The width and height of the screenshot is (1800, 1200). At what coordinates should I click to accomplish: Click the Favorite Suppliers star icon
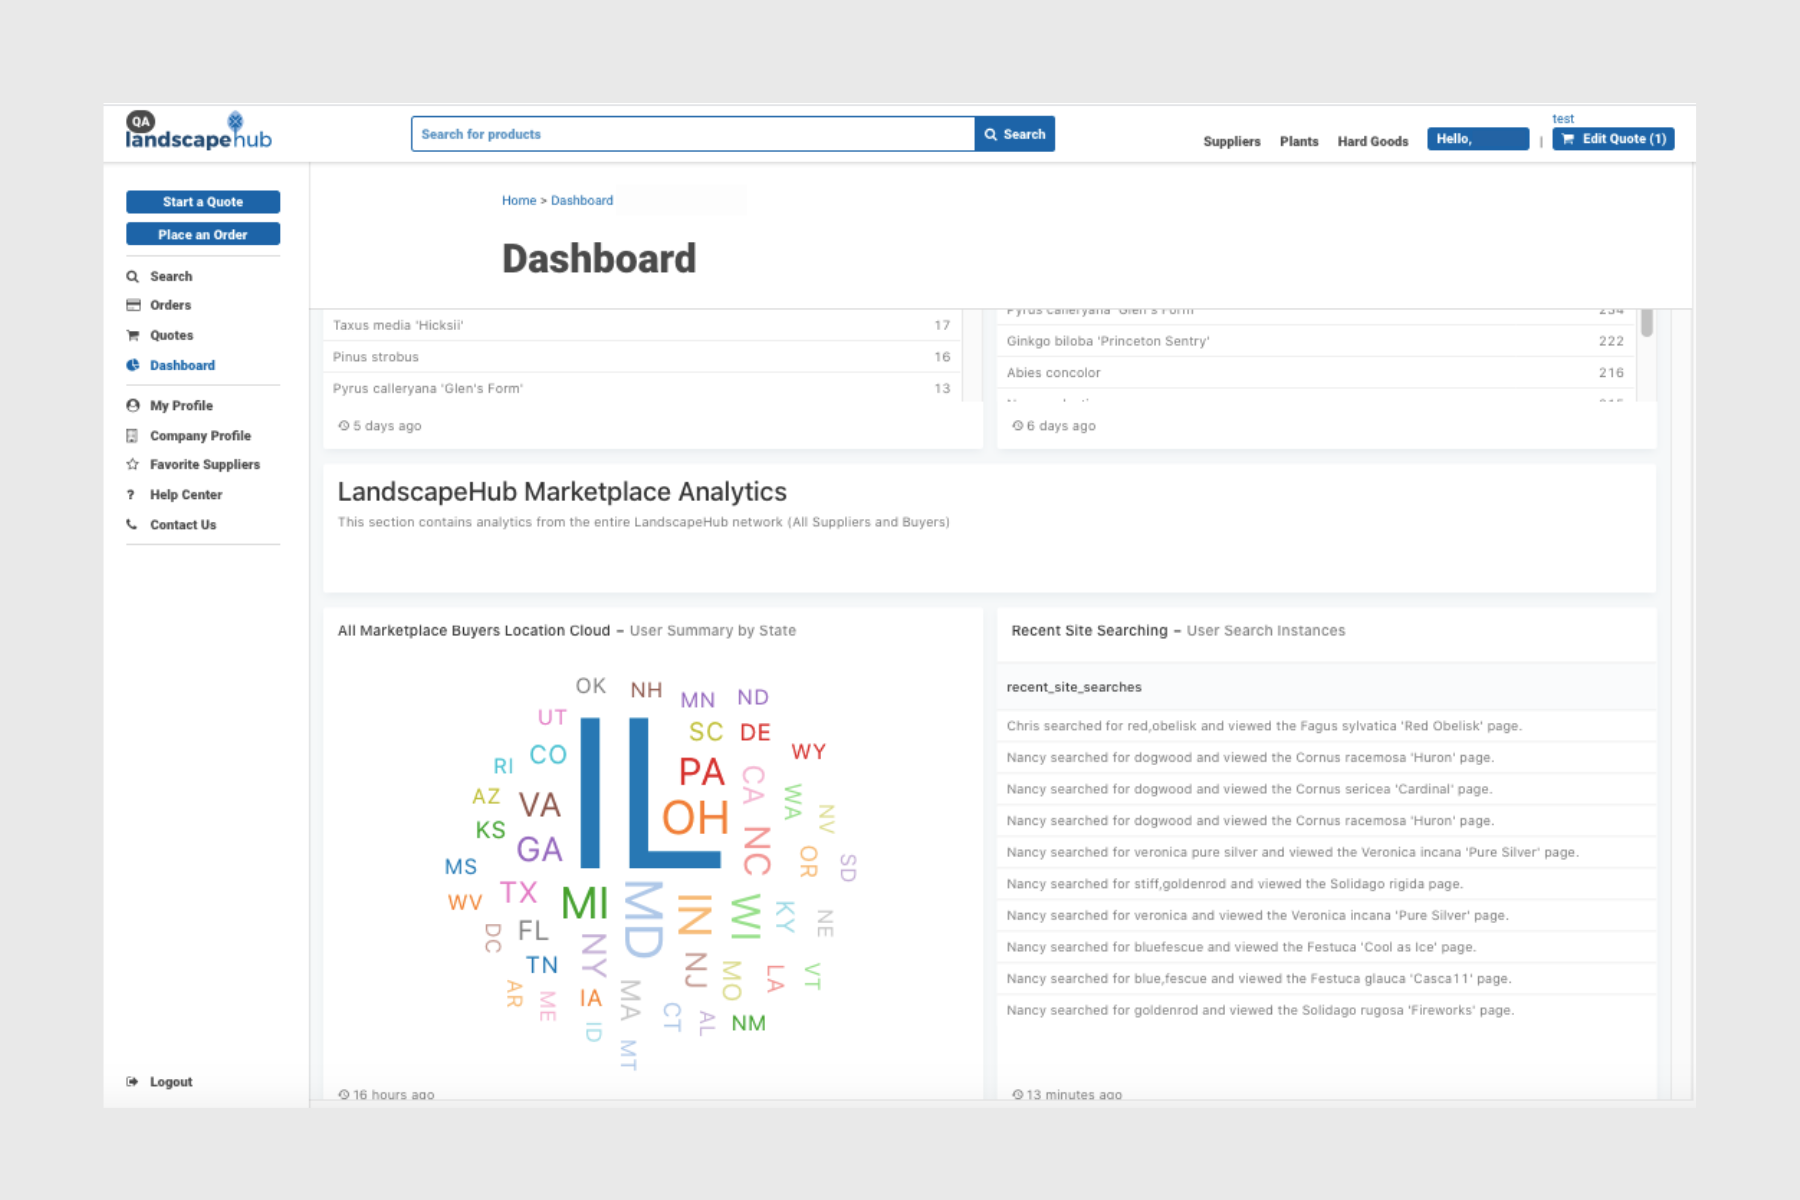[x=132, y=465]
